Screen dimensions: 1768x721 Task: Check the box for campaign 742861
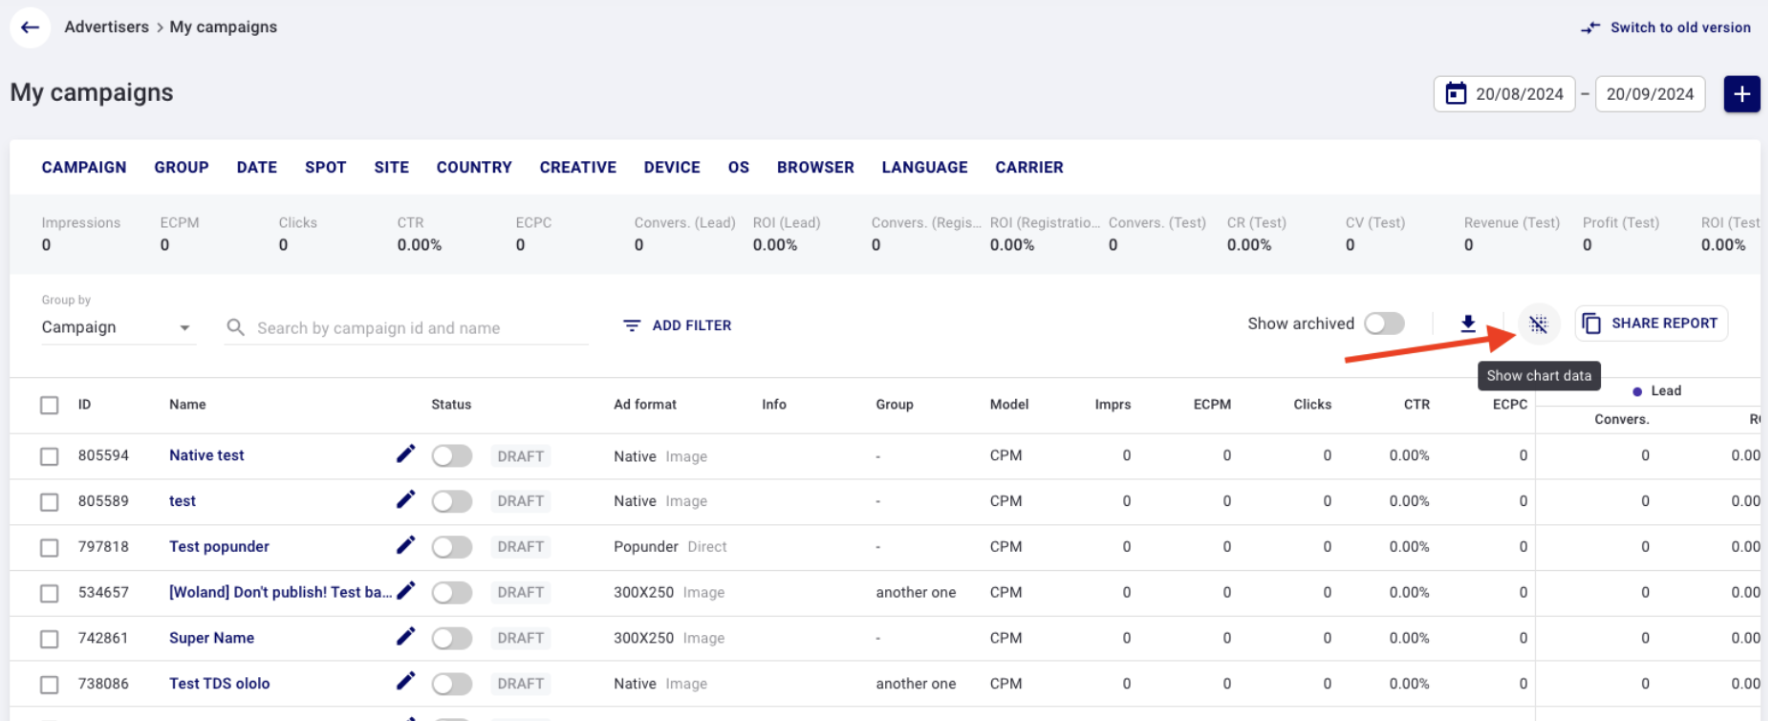49,639
